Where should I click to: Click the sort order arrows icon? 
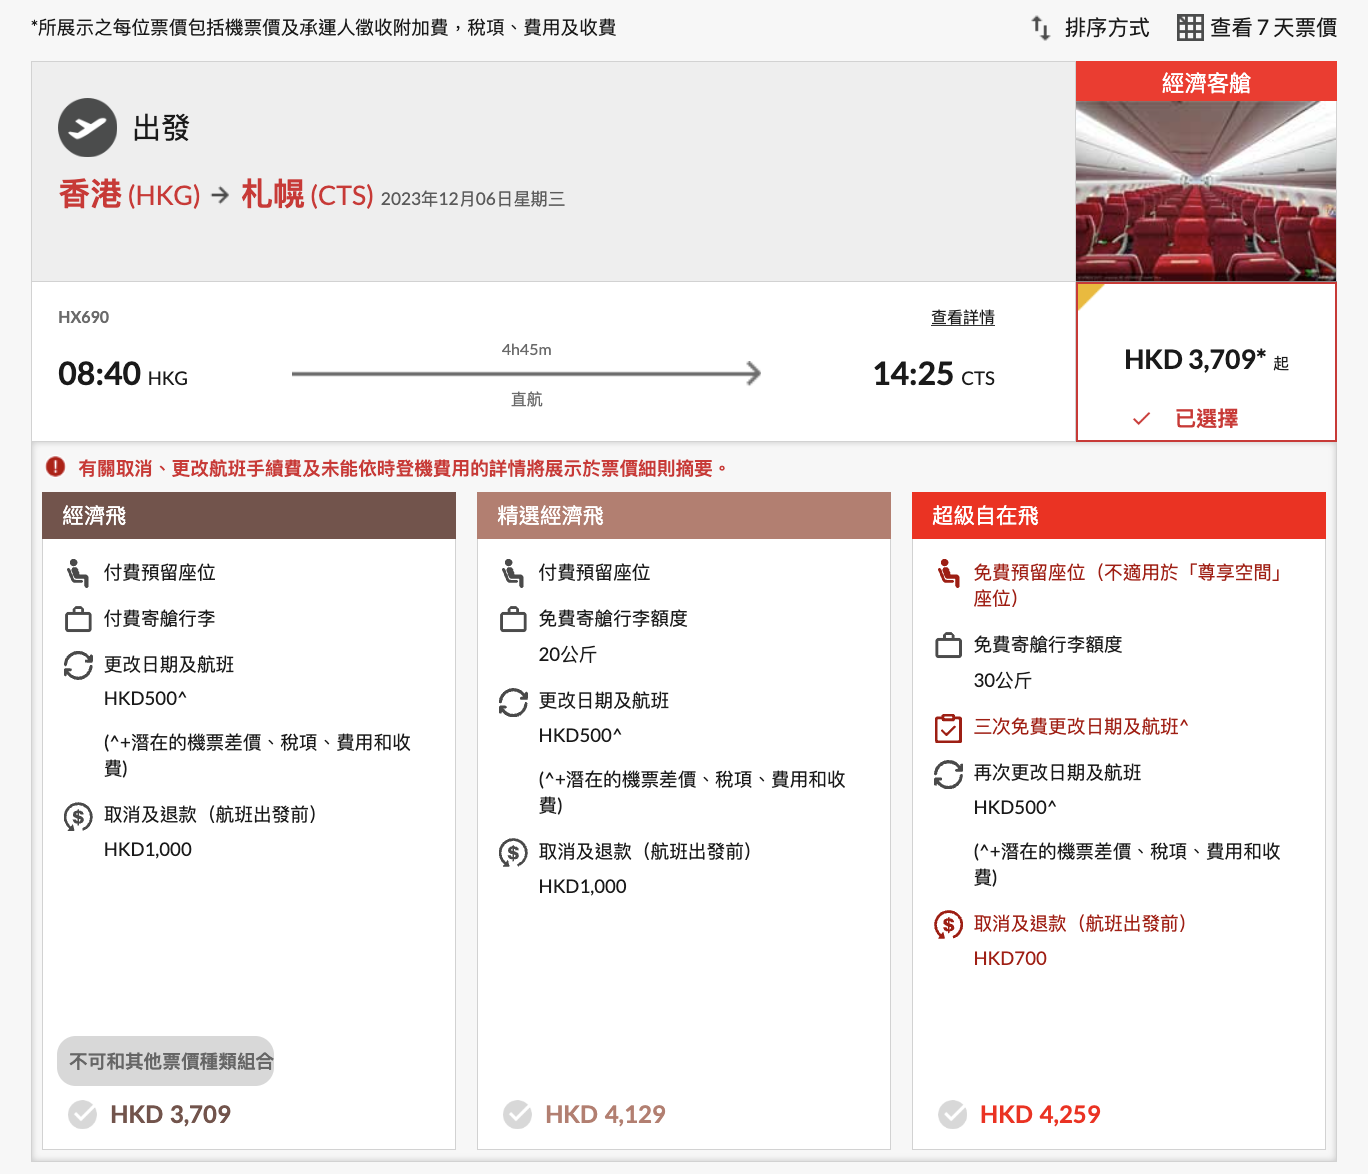(x=1041, y=28)
